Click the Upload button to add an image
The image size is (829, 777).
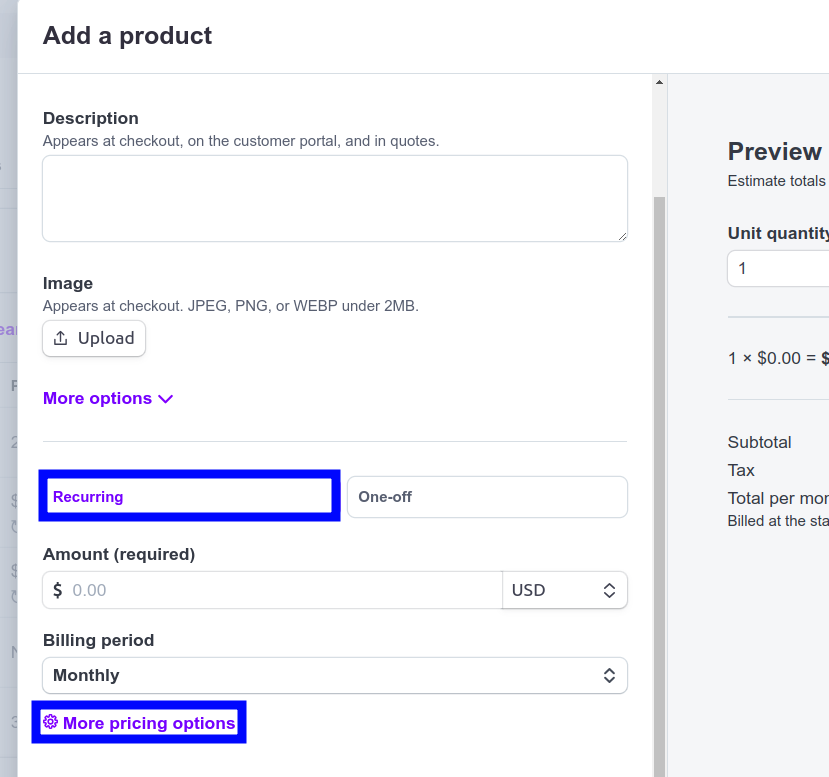pyautogui.click(x=93, y=338)
